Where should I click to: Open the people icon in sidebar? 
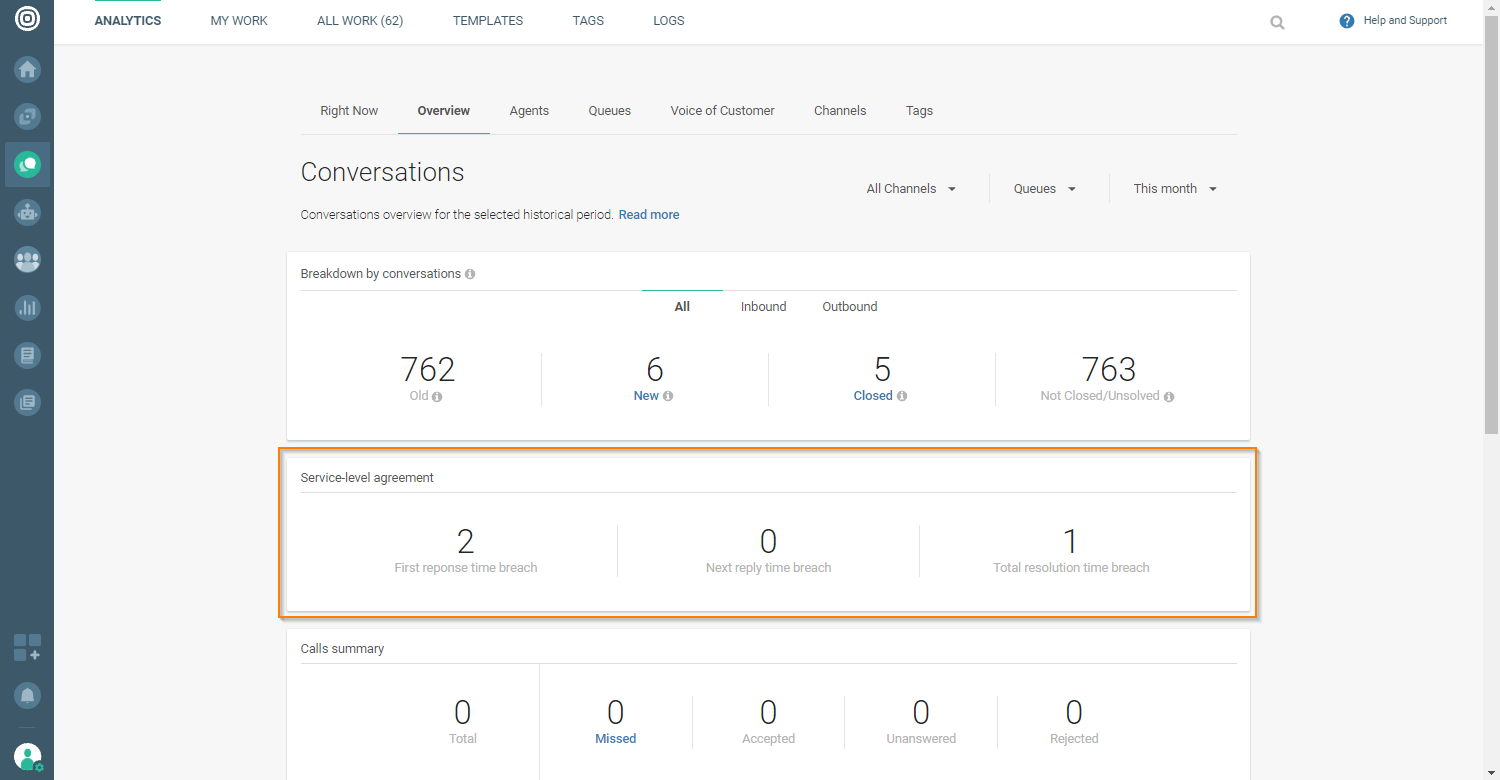27,260
